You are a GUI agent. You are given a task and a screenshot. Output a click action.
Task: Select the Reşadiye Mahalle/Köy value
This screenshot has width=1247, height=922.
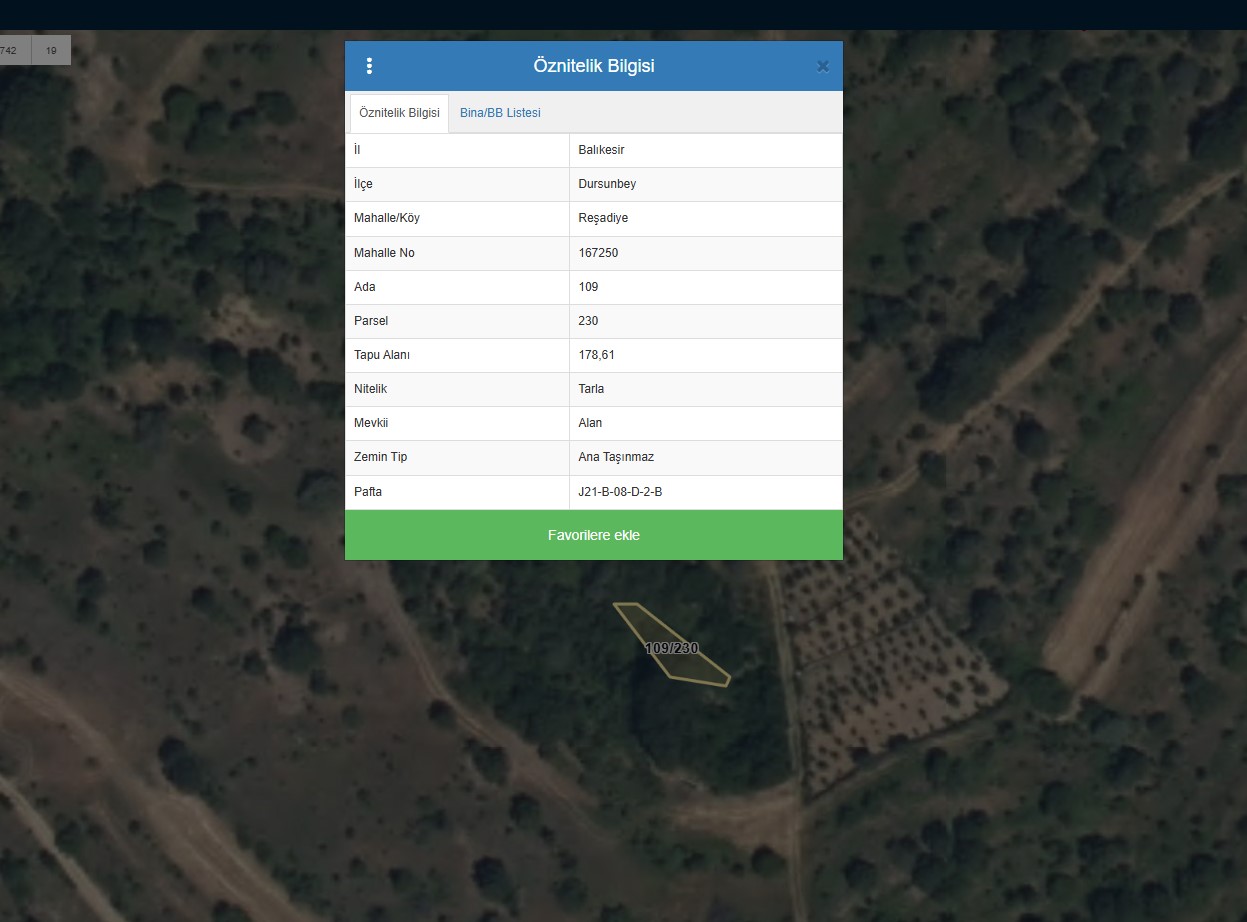(x=603, y=218)
